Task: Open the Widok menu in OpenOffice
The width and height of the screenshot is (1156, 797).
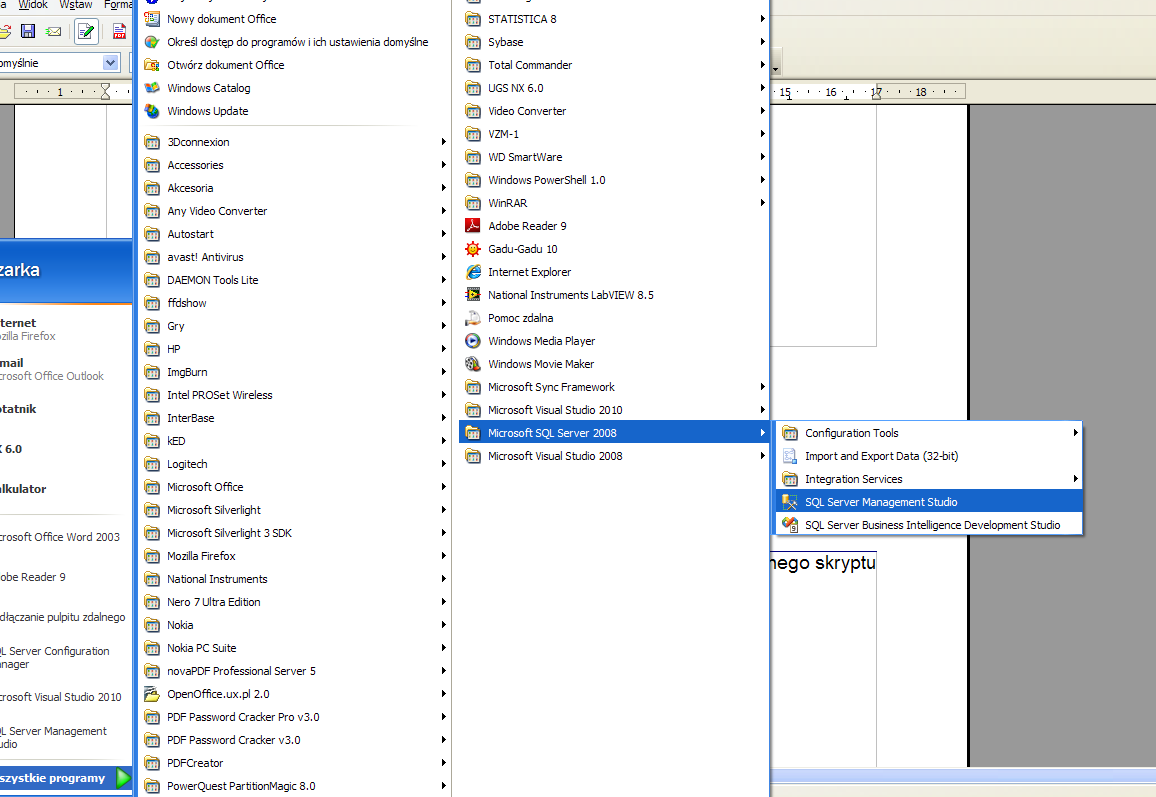Action: 34,5
